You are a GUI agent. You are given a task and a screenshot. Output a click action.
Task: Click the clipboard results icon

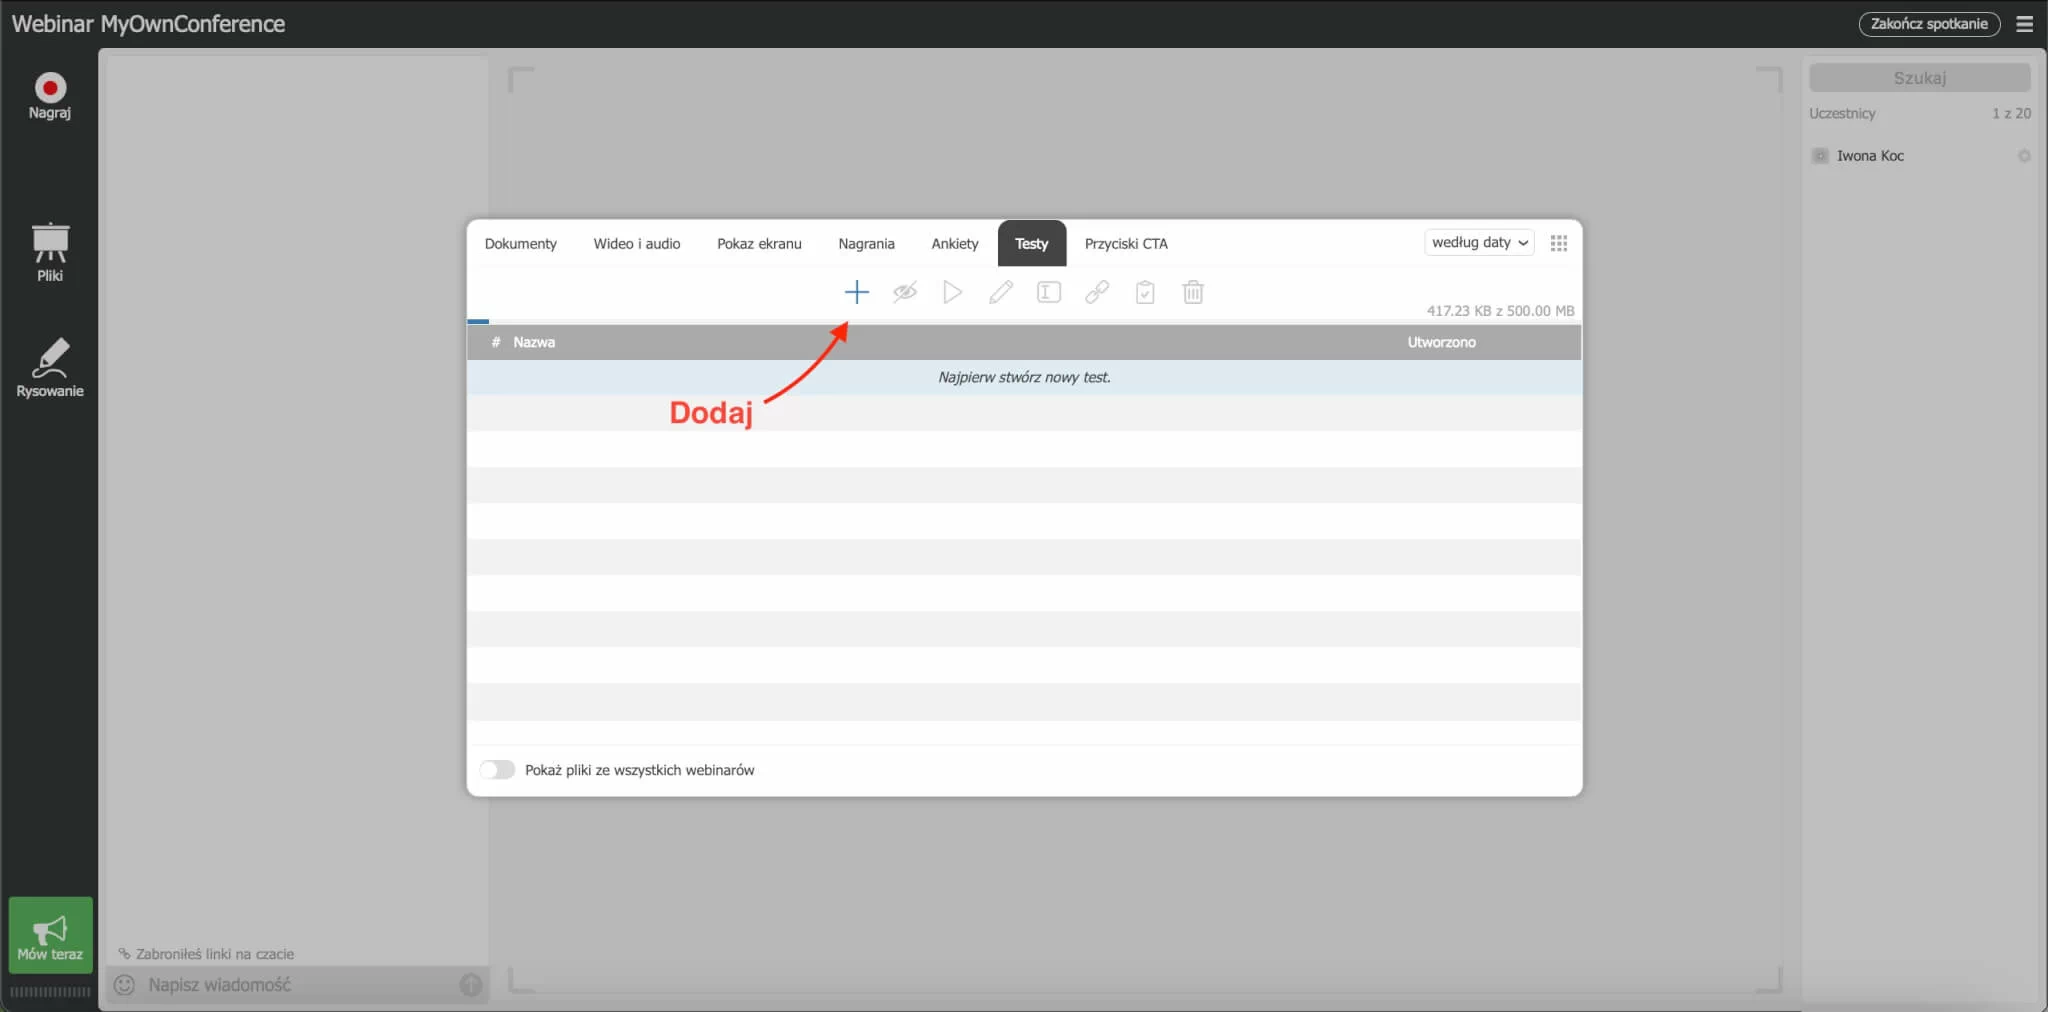1145,292
